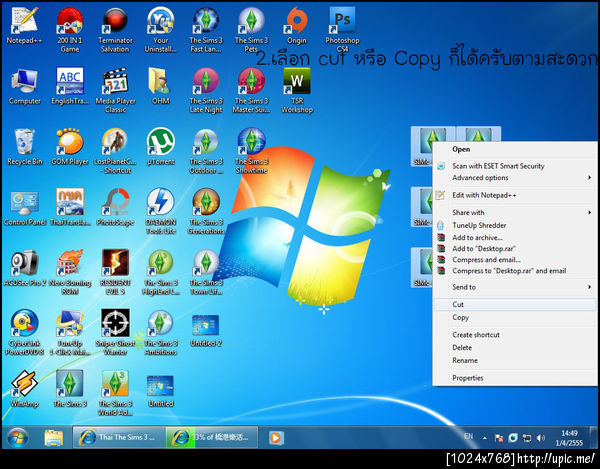This screenshot has height=469, width=600.
Task: Select Compress to "Desktop.rar" and email
Action: point(515,270)
